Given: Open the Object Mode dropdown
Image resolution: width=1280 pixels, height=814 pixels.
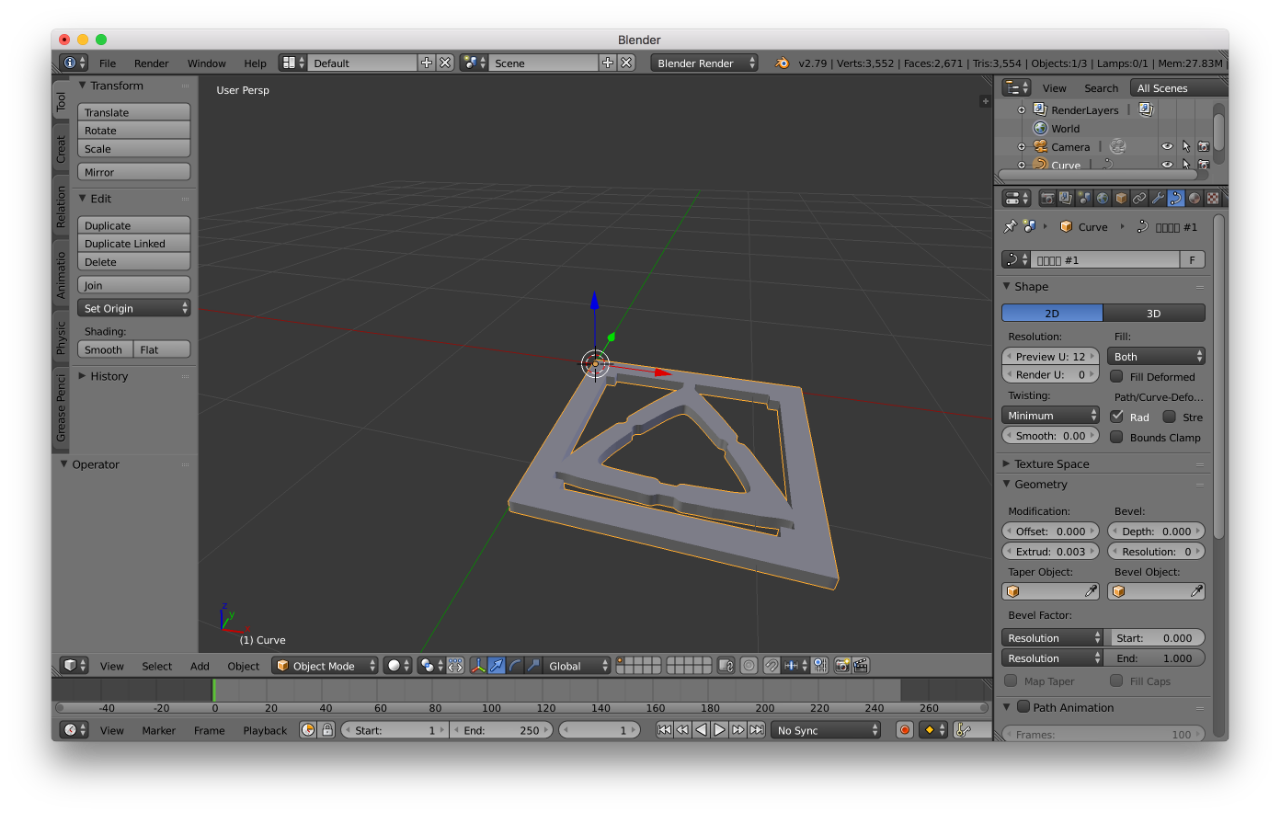Looking at the screenshot, I should [x=326, y=666].
